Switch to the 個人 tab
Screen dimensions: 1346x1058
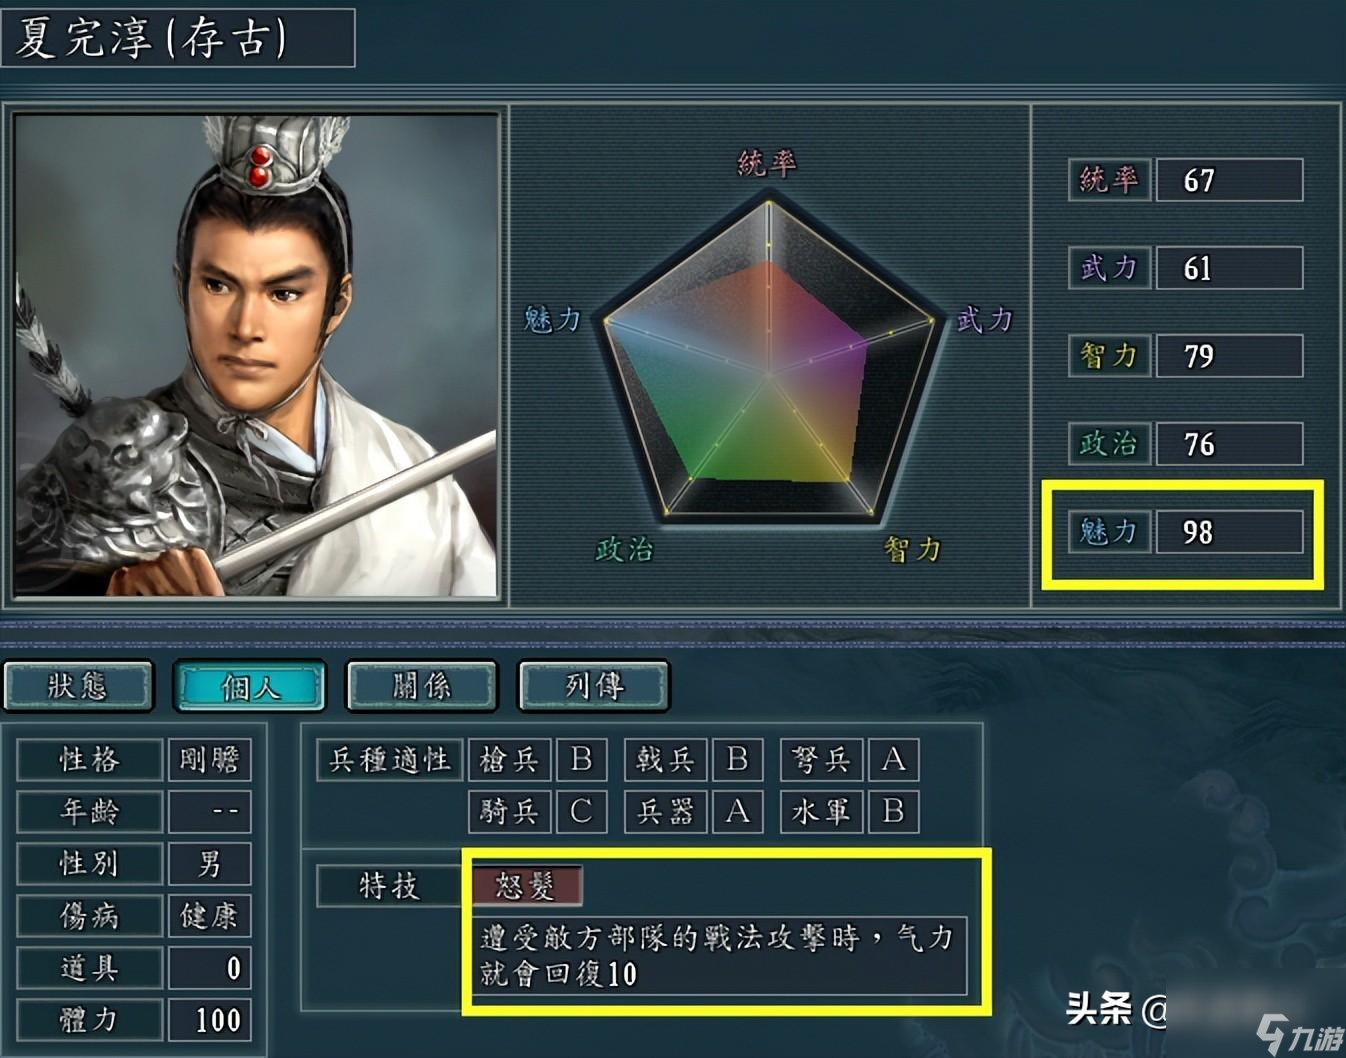250,686
